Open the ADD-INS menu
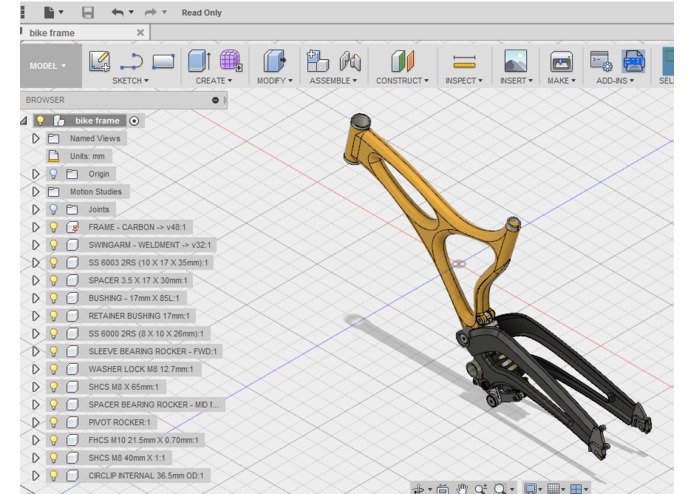Viewport: 695px width, 494px height. 615,81
